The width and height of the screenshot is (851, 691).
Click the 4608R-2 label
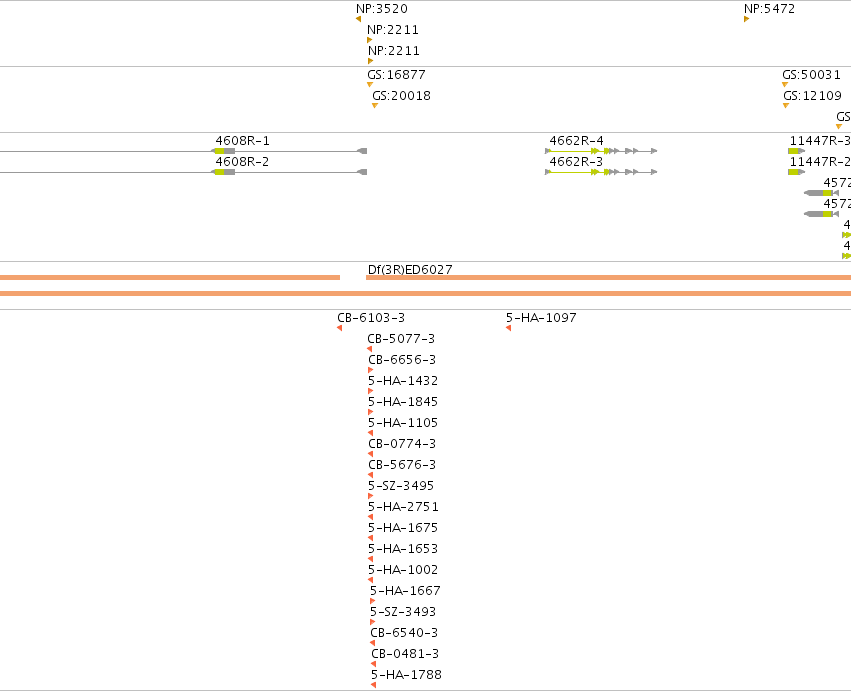coord(242,162)
